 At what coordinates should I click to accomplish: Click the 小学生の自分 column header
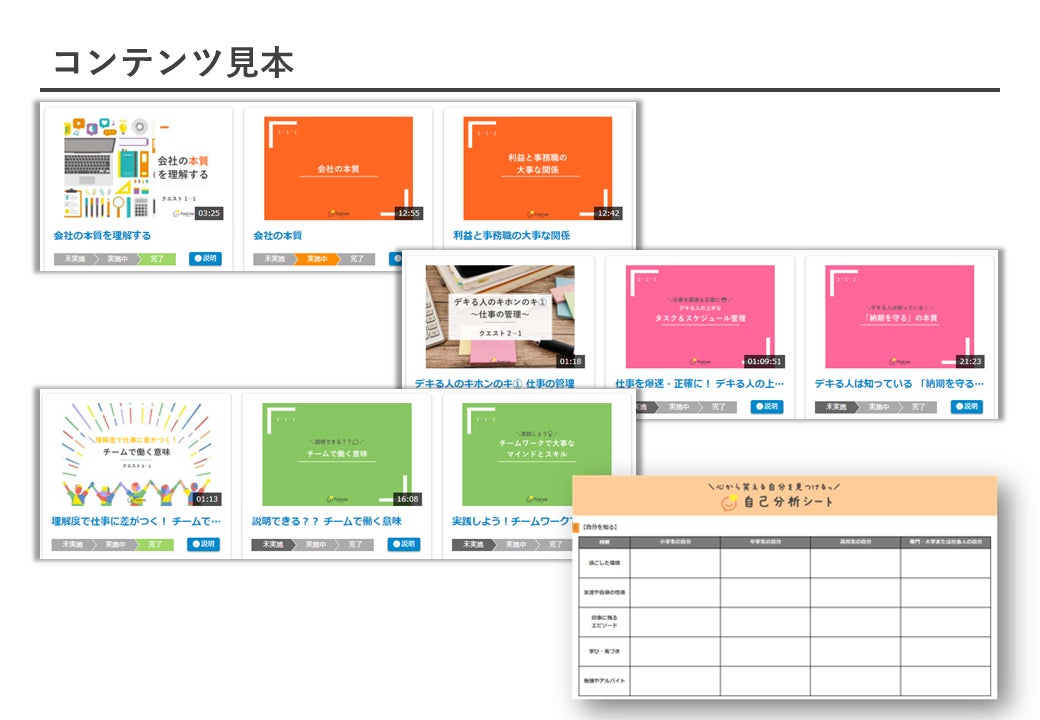(x=675, y=542)
